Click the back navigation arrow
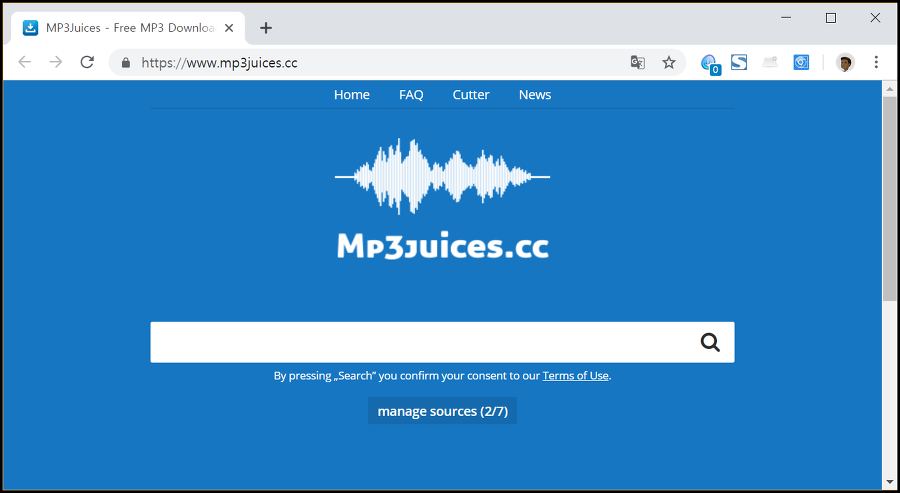 (x=25, y=62)
